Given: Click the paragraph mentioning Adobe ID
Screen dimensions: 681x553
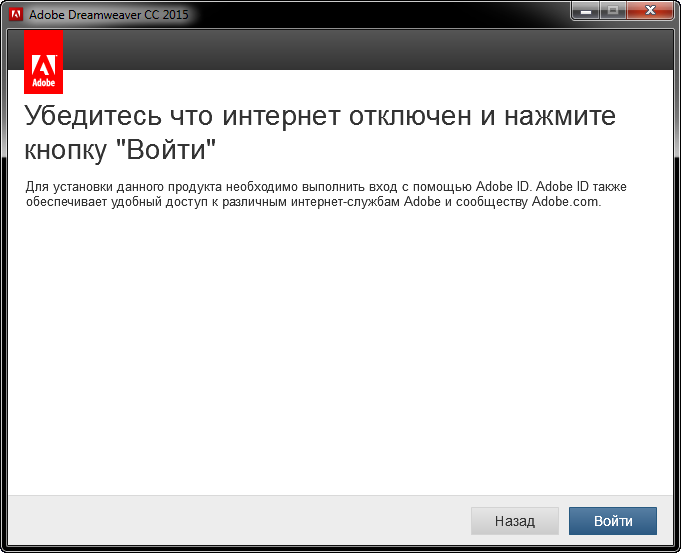Looking at the screenshot, I should (326, 194).
